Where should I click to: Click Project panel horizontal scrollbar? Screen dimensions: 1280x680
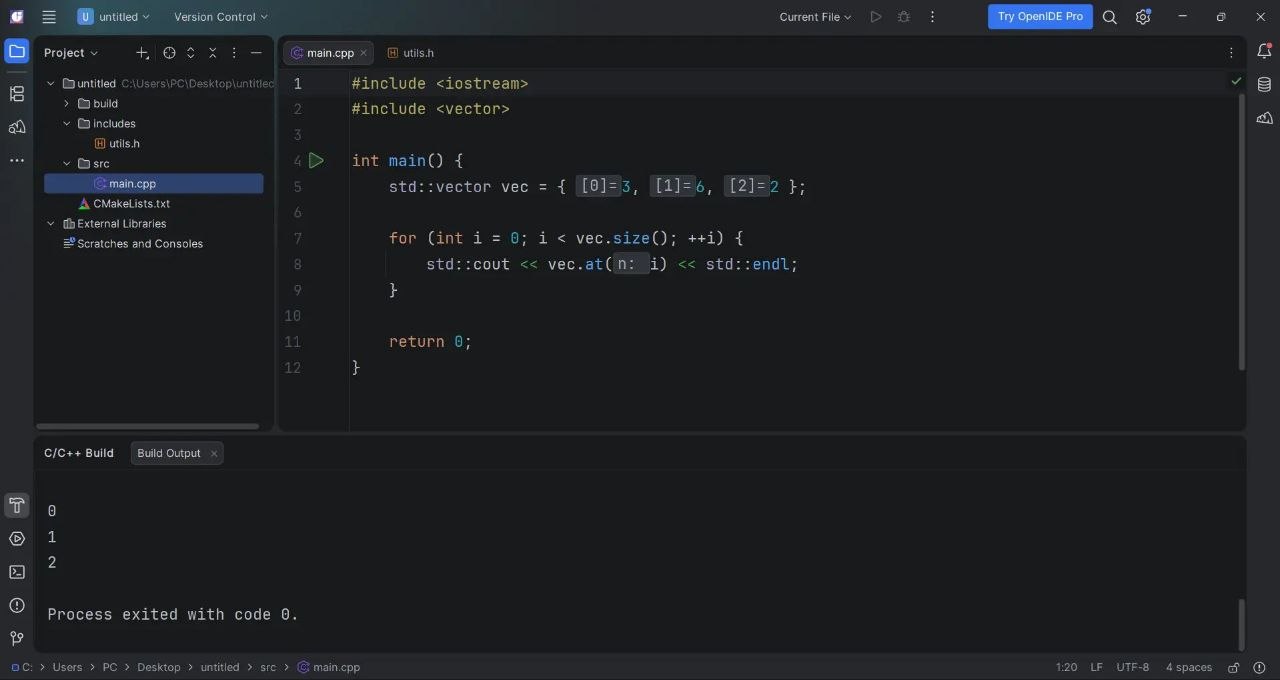point(148,426)
